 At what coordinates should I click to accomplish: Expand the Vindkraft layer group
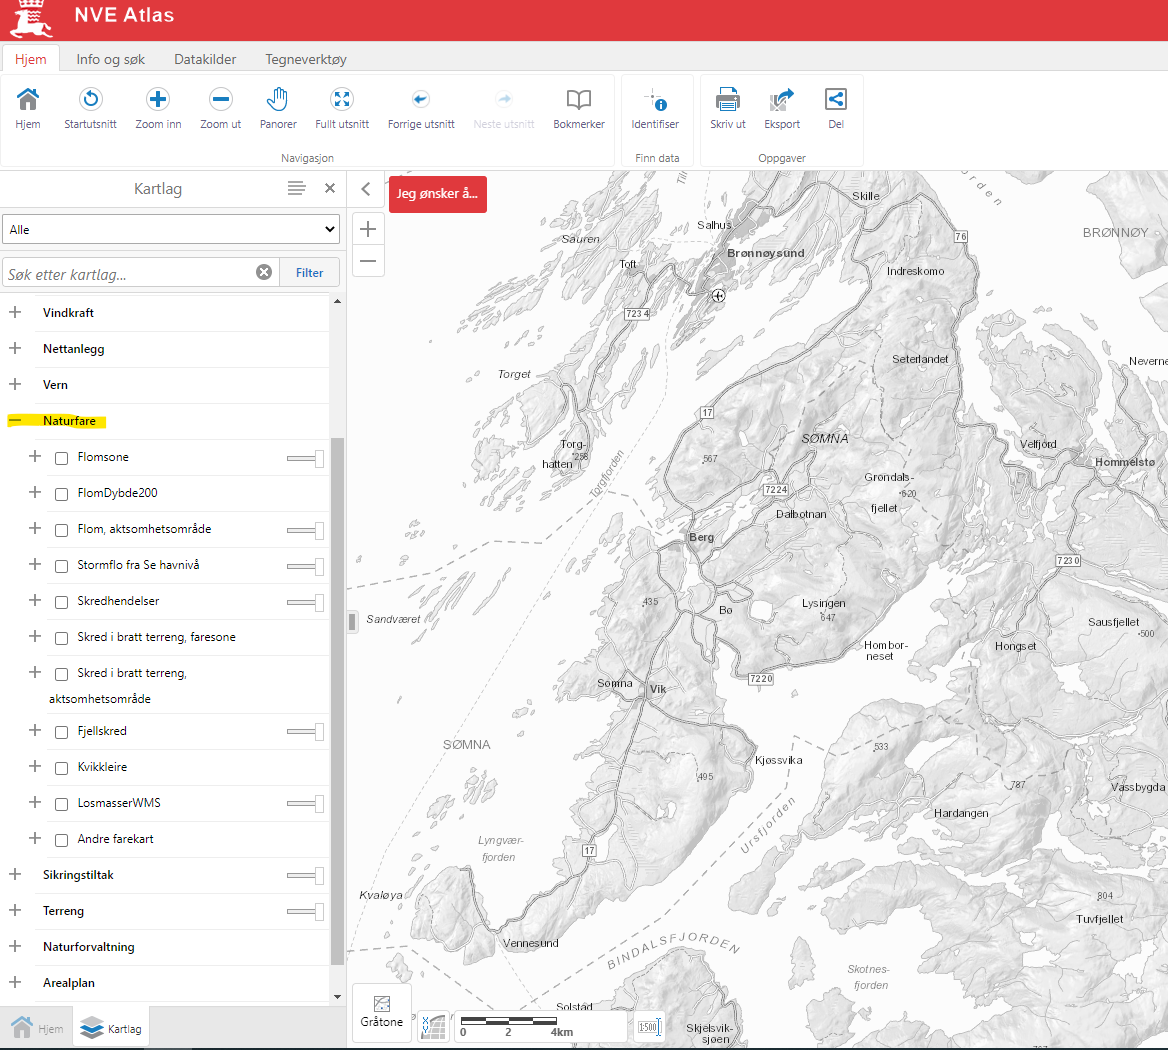[x=15, y=313]
